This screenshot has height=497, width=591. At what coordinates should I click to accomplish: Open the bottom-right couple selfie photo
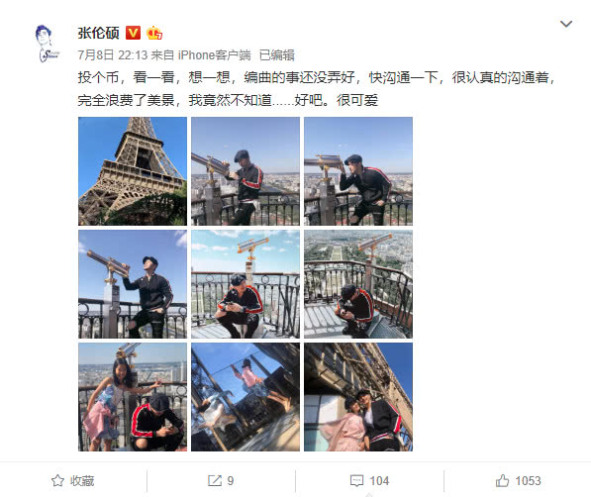[358, 397]
